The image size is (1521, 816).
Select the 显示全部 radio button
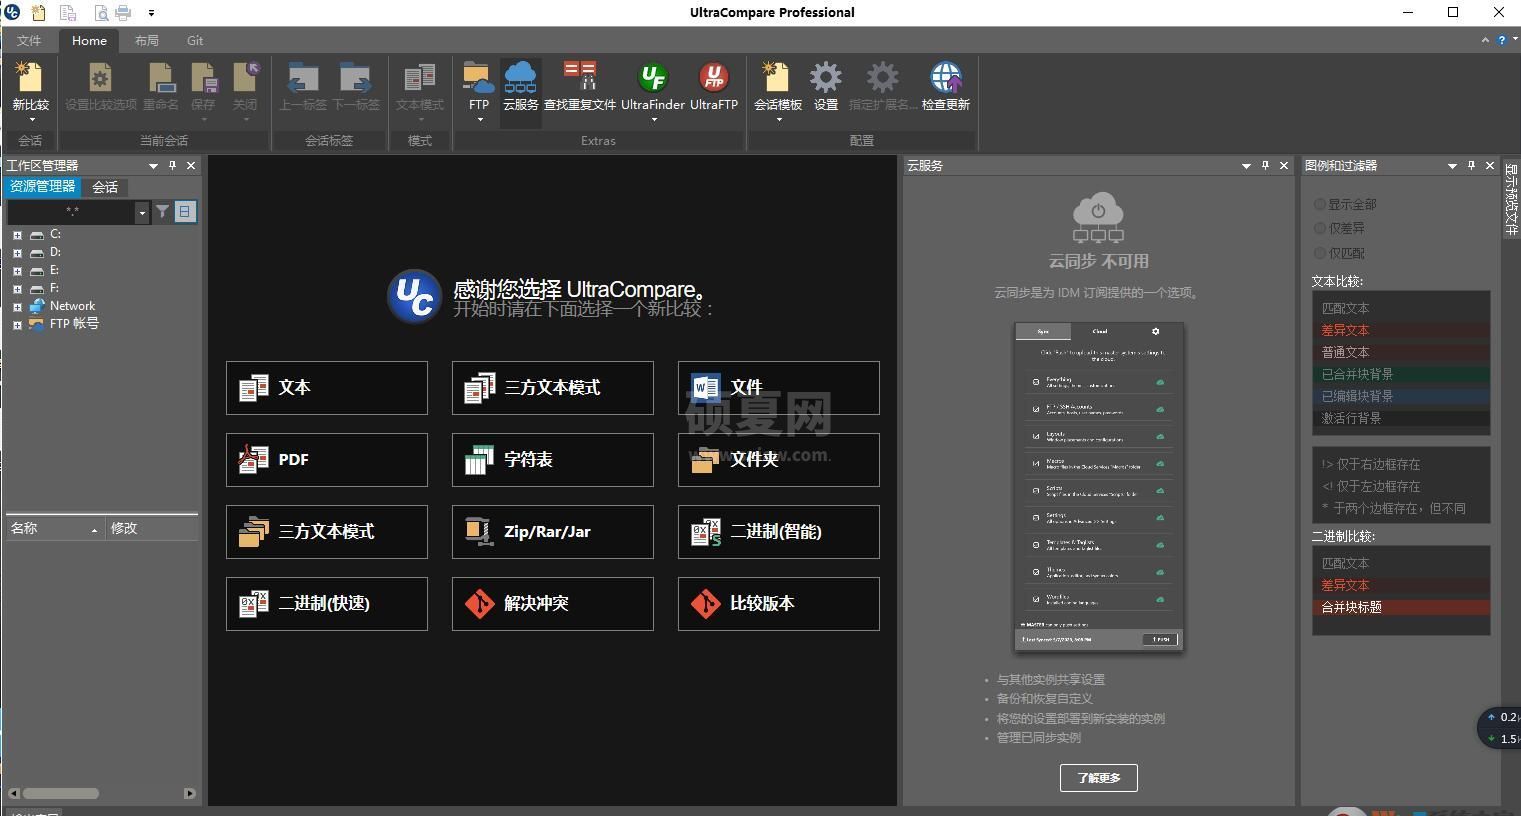[1320, 204]
